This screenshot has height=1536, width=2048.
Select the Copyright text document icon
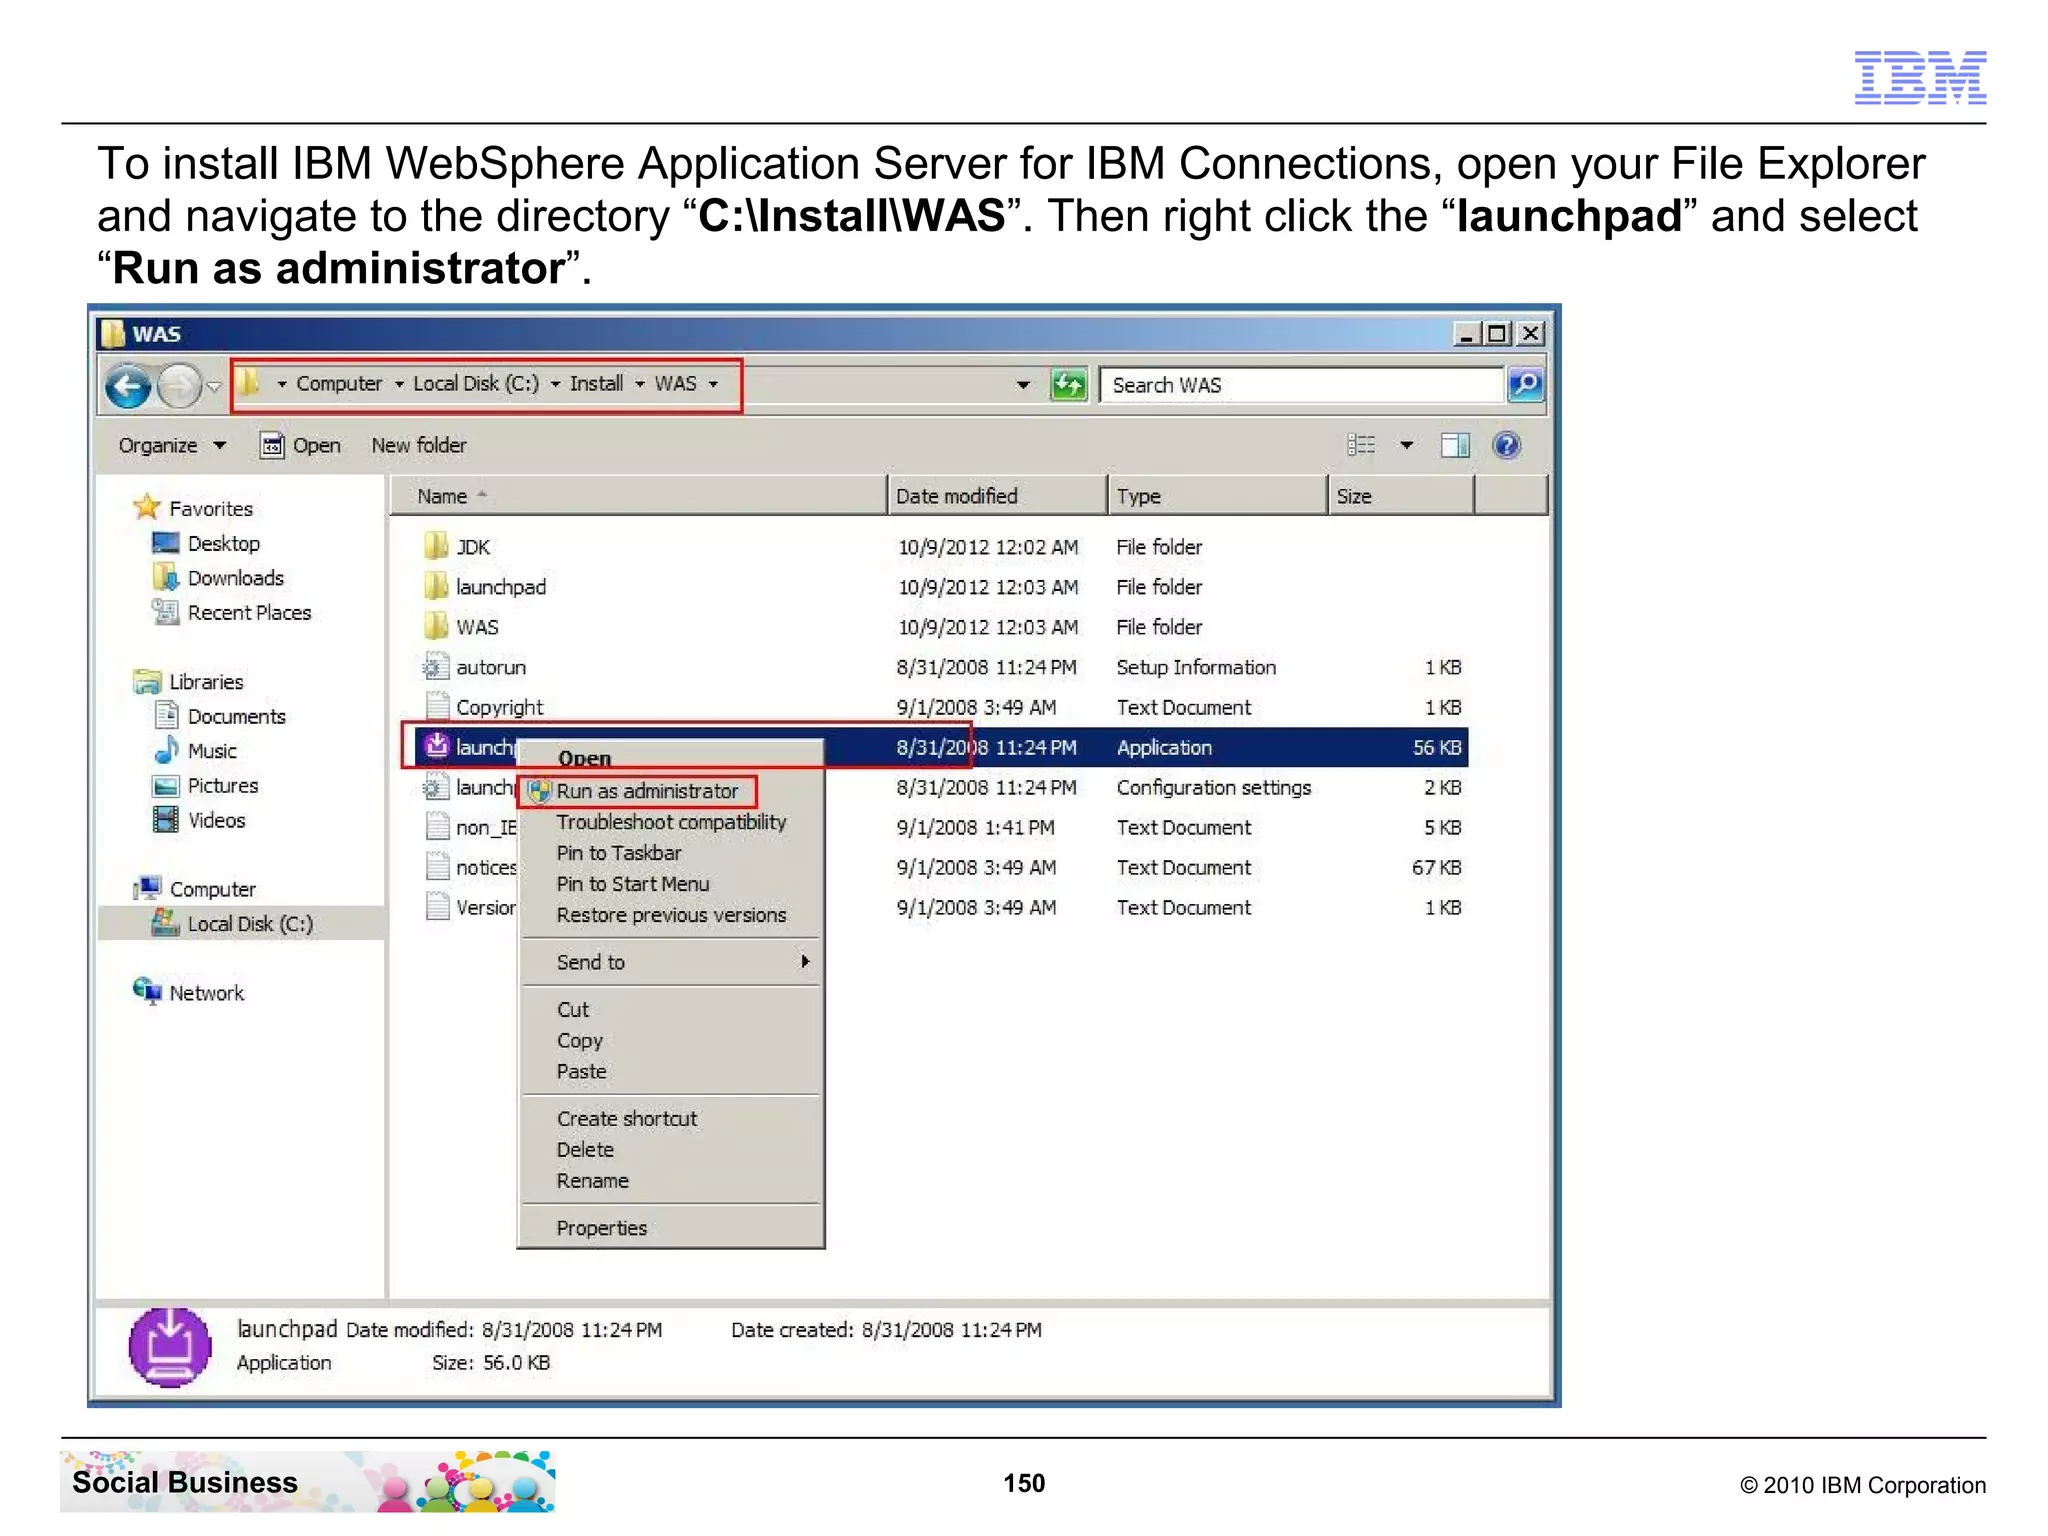coord(436,706)
